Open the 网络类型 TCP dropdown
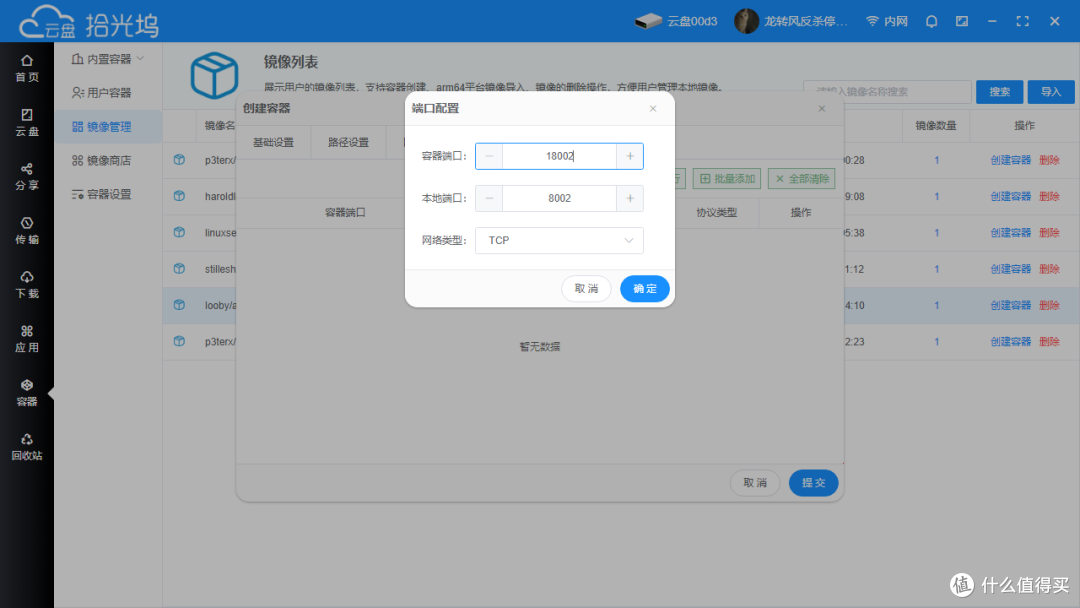 pos(559,240)
